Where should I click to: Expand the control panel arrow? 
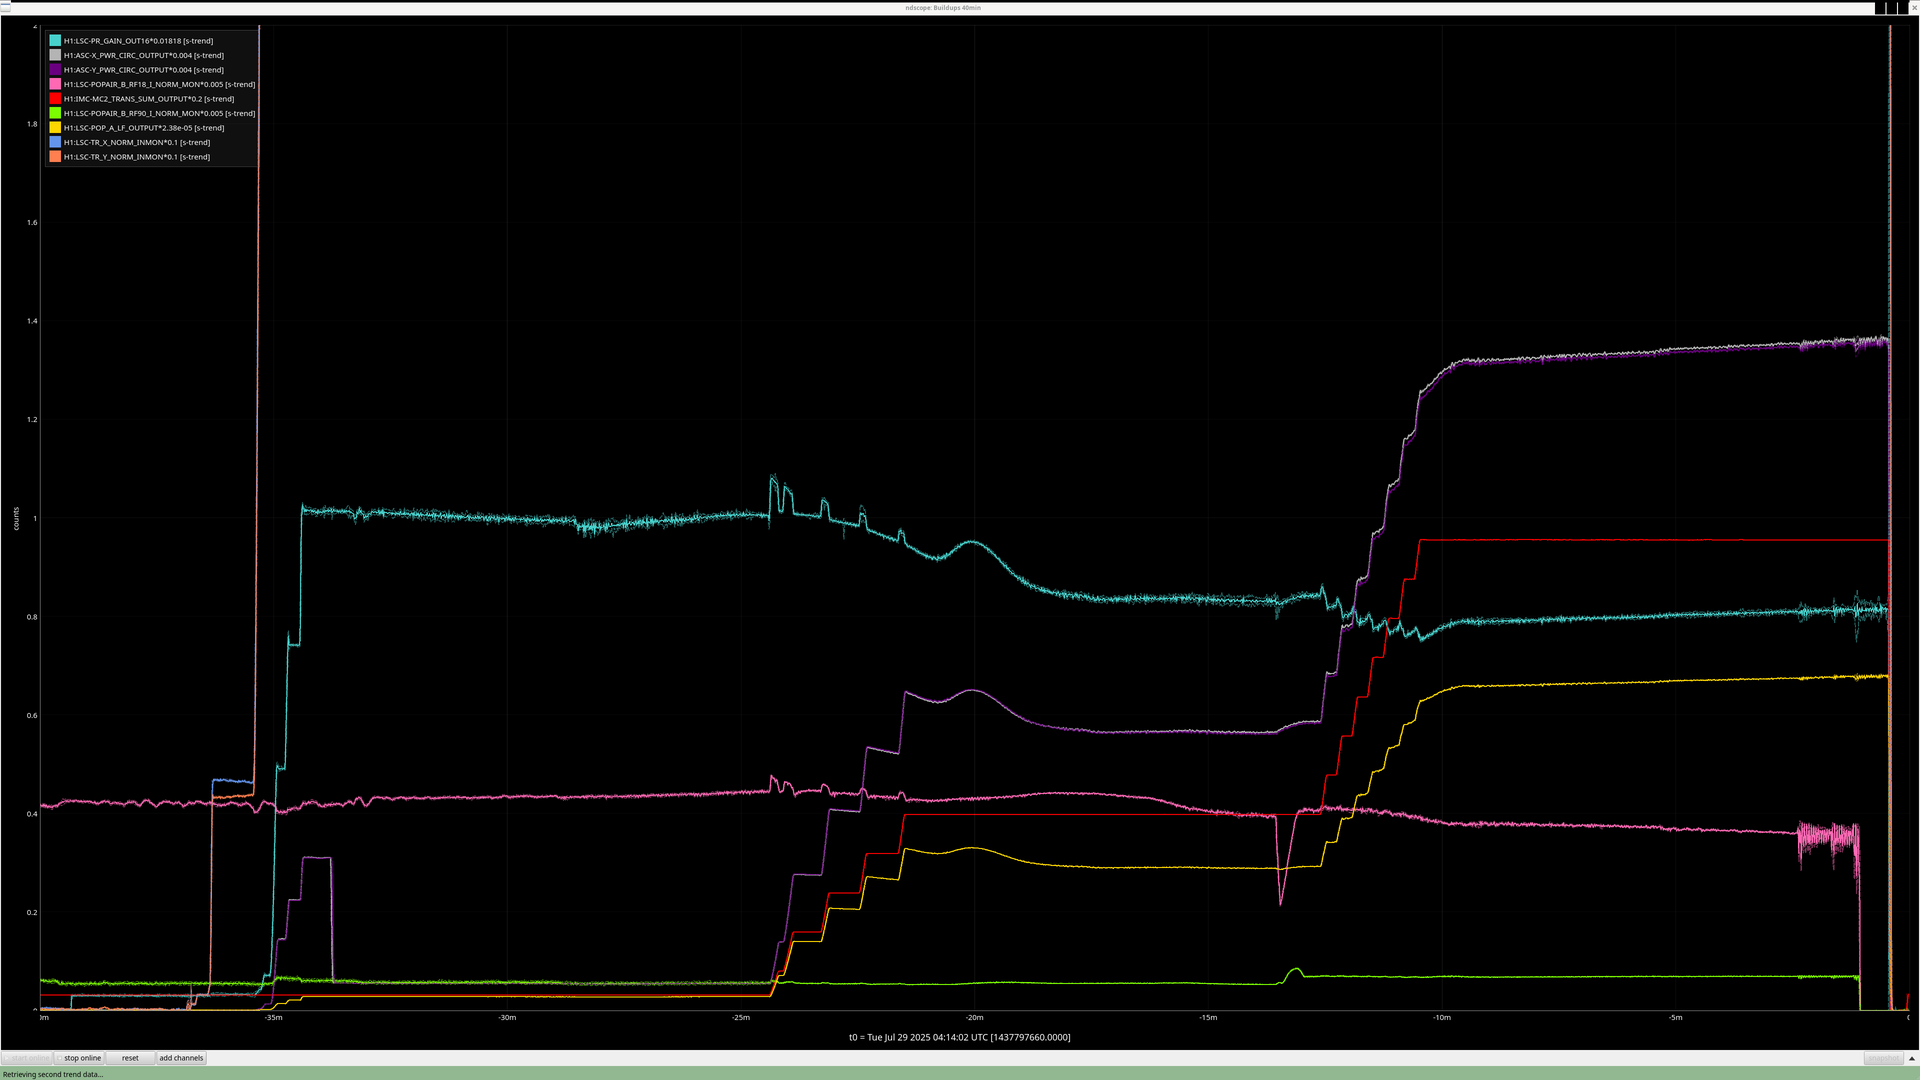point(1911,1058)
